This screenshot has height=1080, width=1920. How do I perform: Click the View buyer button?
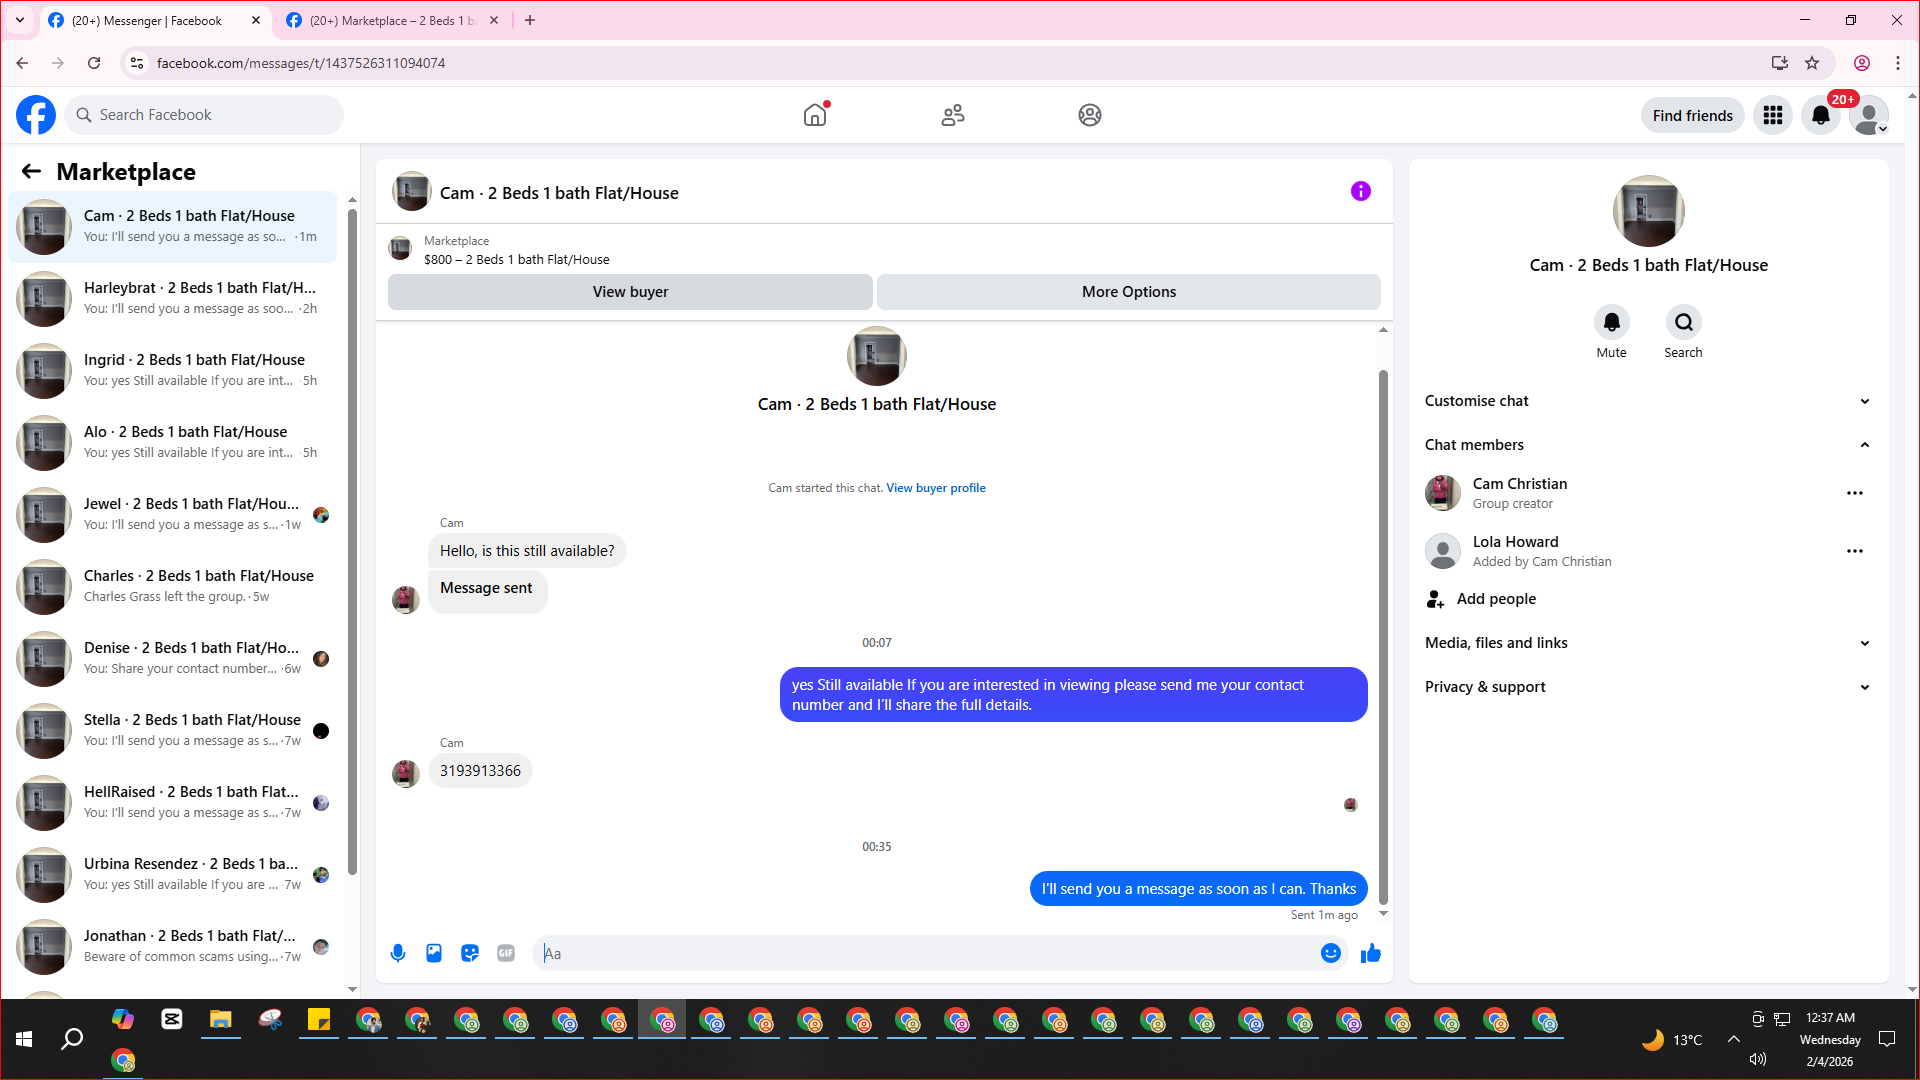click(630, 292)
